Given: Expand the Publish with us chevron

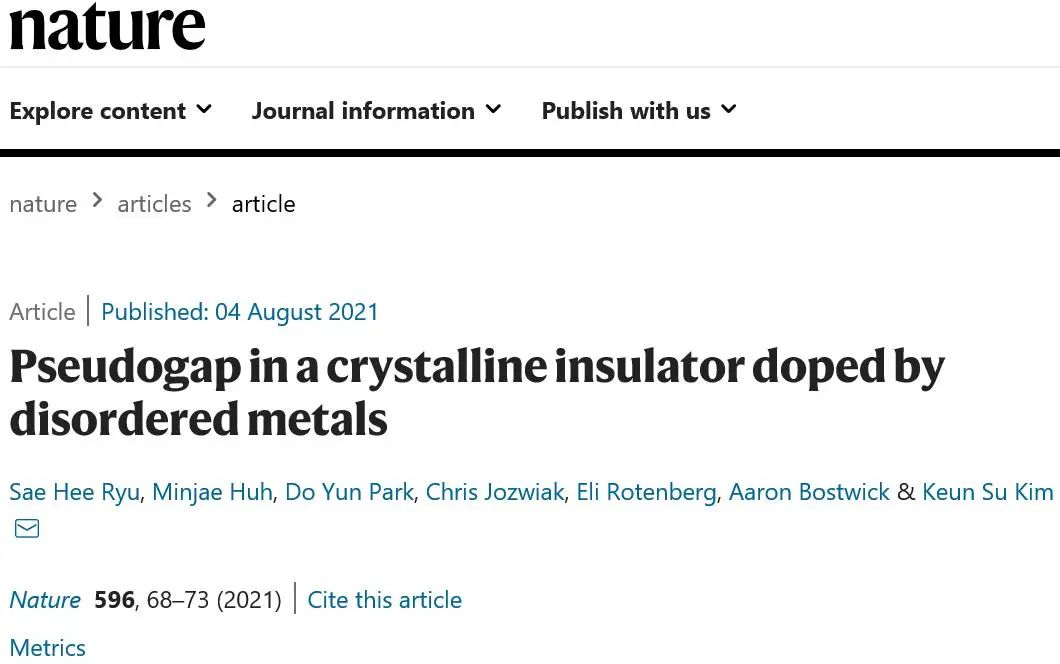Looking at the screenshot, I should pos(729,110).
